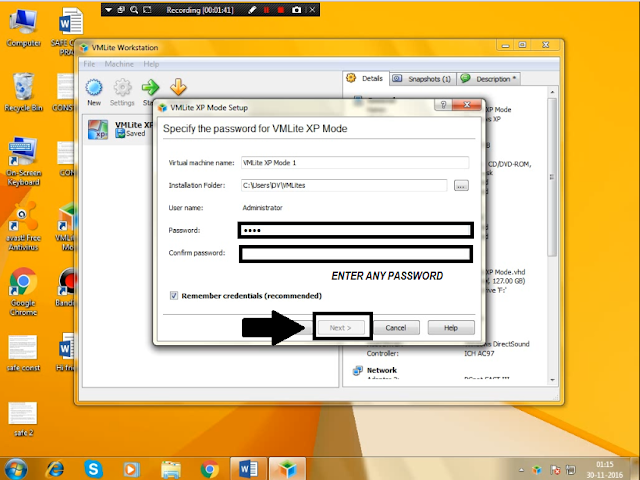Open Google Chrome desktop shortcut
This screenshot has height=480, width=640.
[x=23, y=292]
